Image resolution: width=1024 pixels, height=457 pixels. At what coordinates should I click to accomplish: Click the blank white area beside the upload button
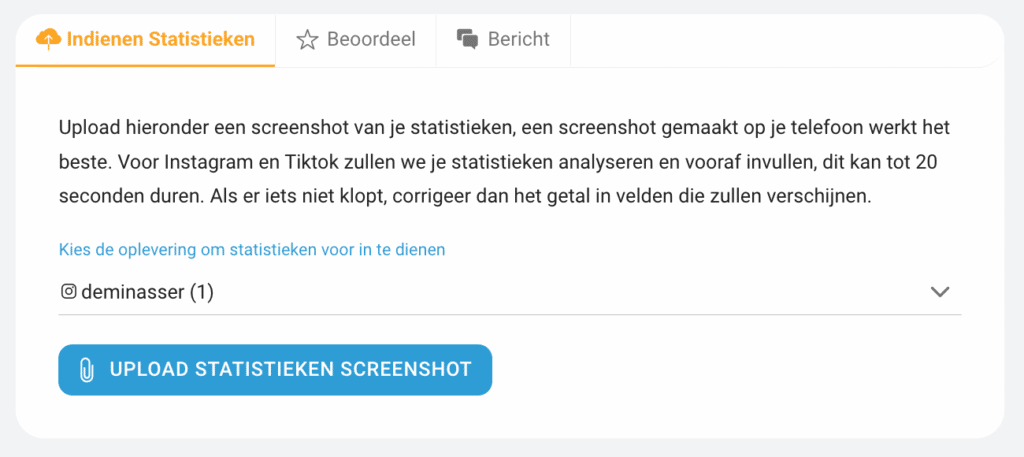(x=725, y=370)
